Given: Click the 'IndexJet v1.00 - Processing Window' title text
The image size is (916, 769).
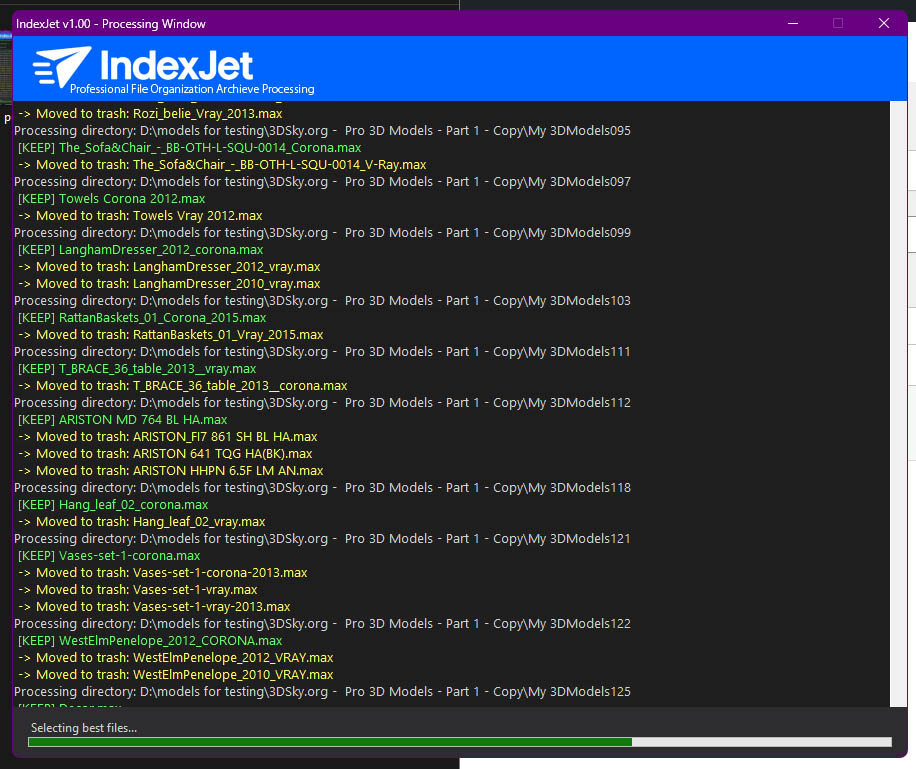Looking at the screenshot, I should tap(110, 23).
